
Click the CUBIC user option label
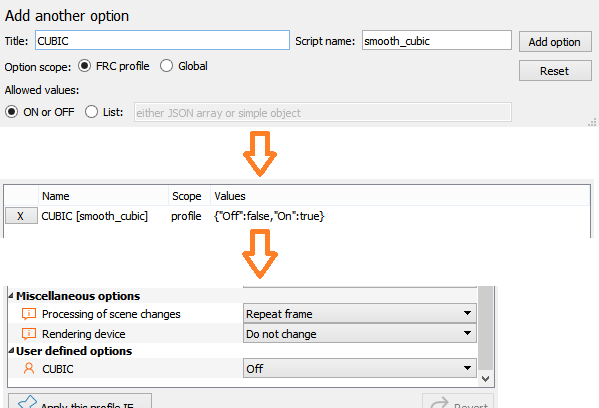[x=58, y=369]
